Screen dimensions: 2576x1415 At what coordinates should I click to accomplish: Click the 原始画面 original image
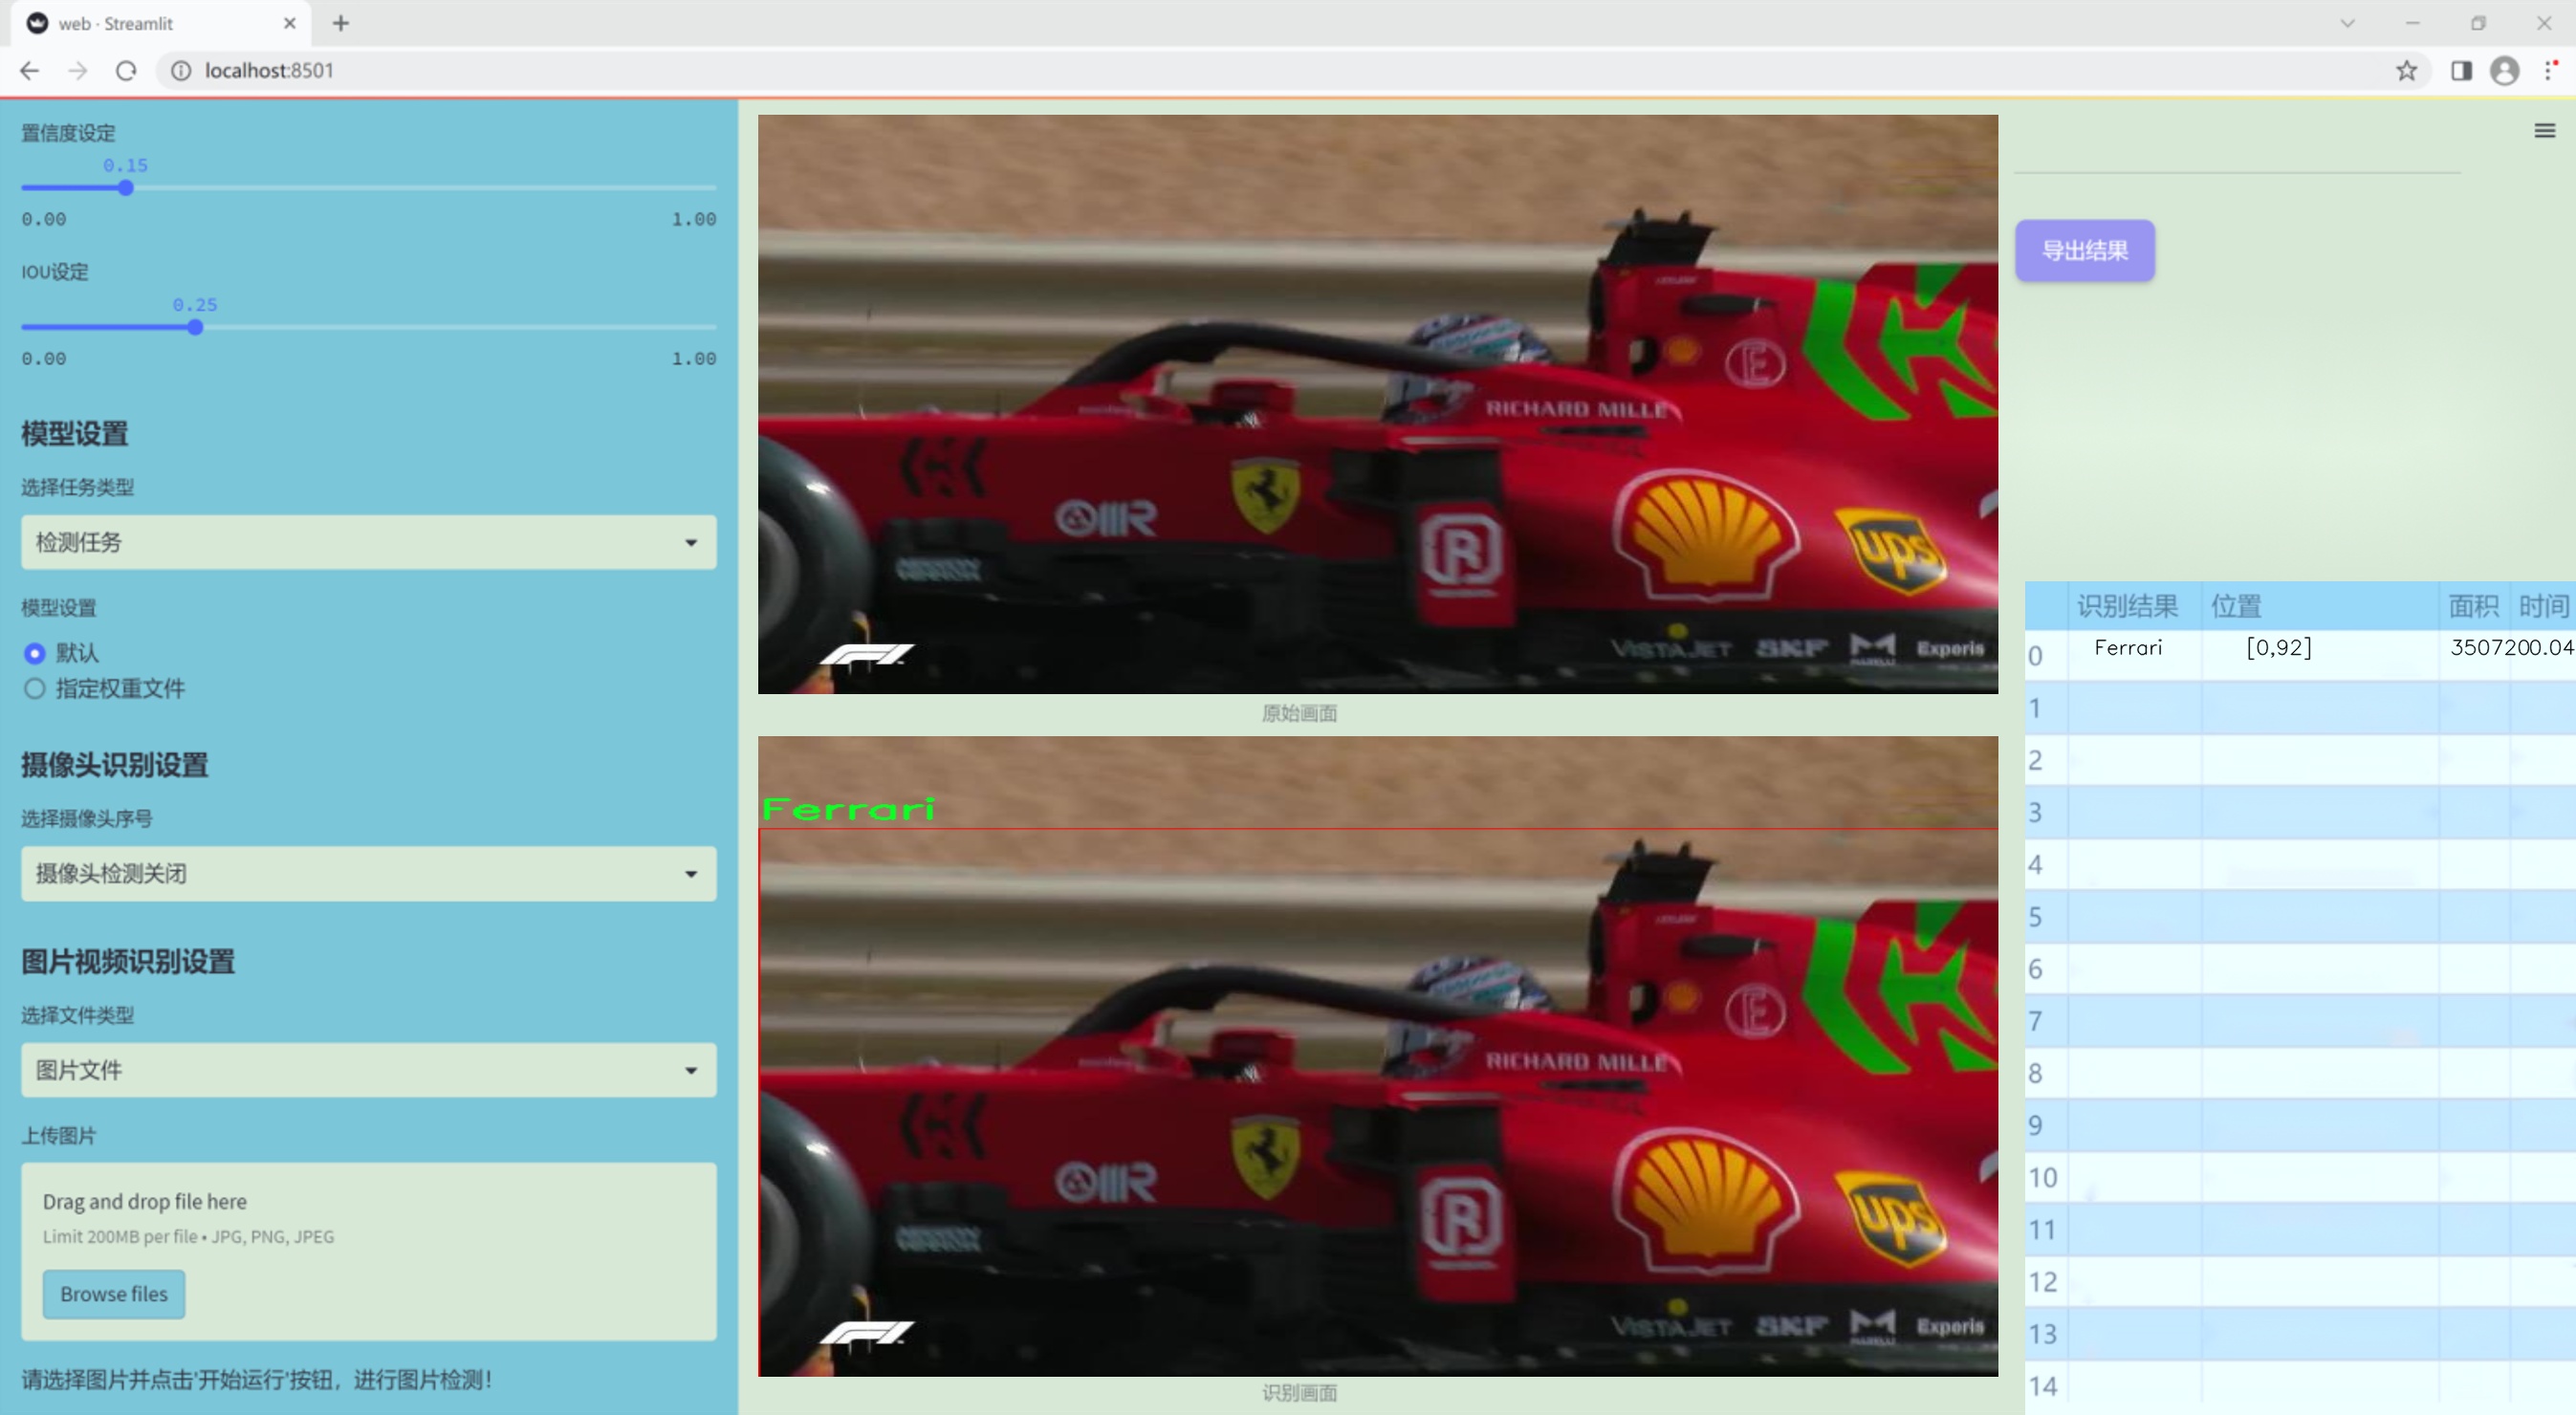1378,404
